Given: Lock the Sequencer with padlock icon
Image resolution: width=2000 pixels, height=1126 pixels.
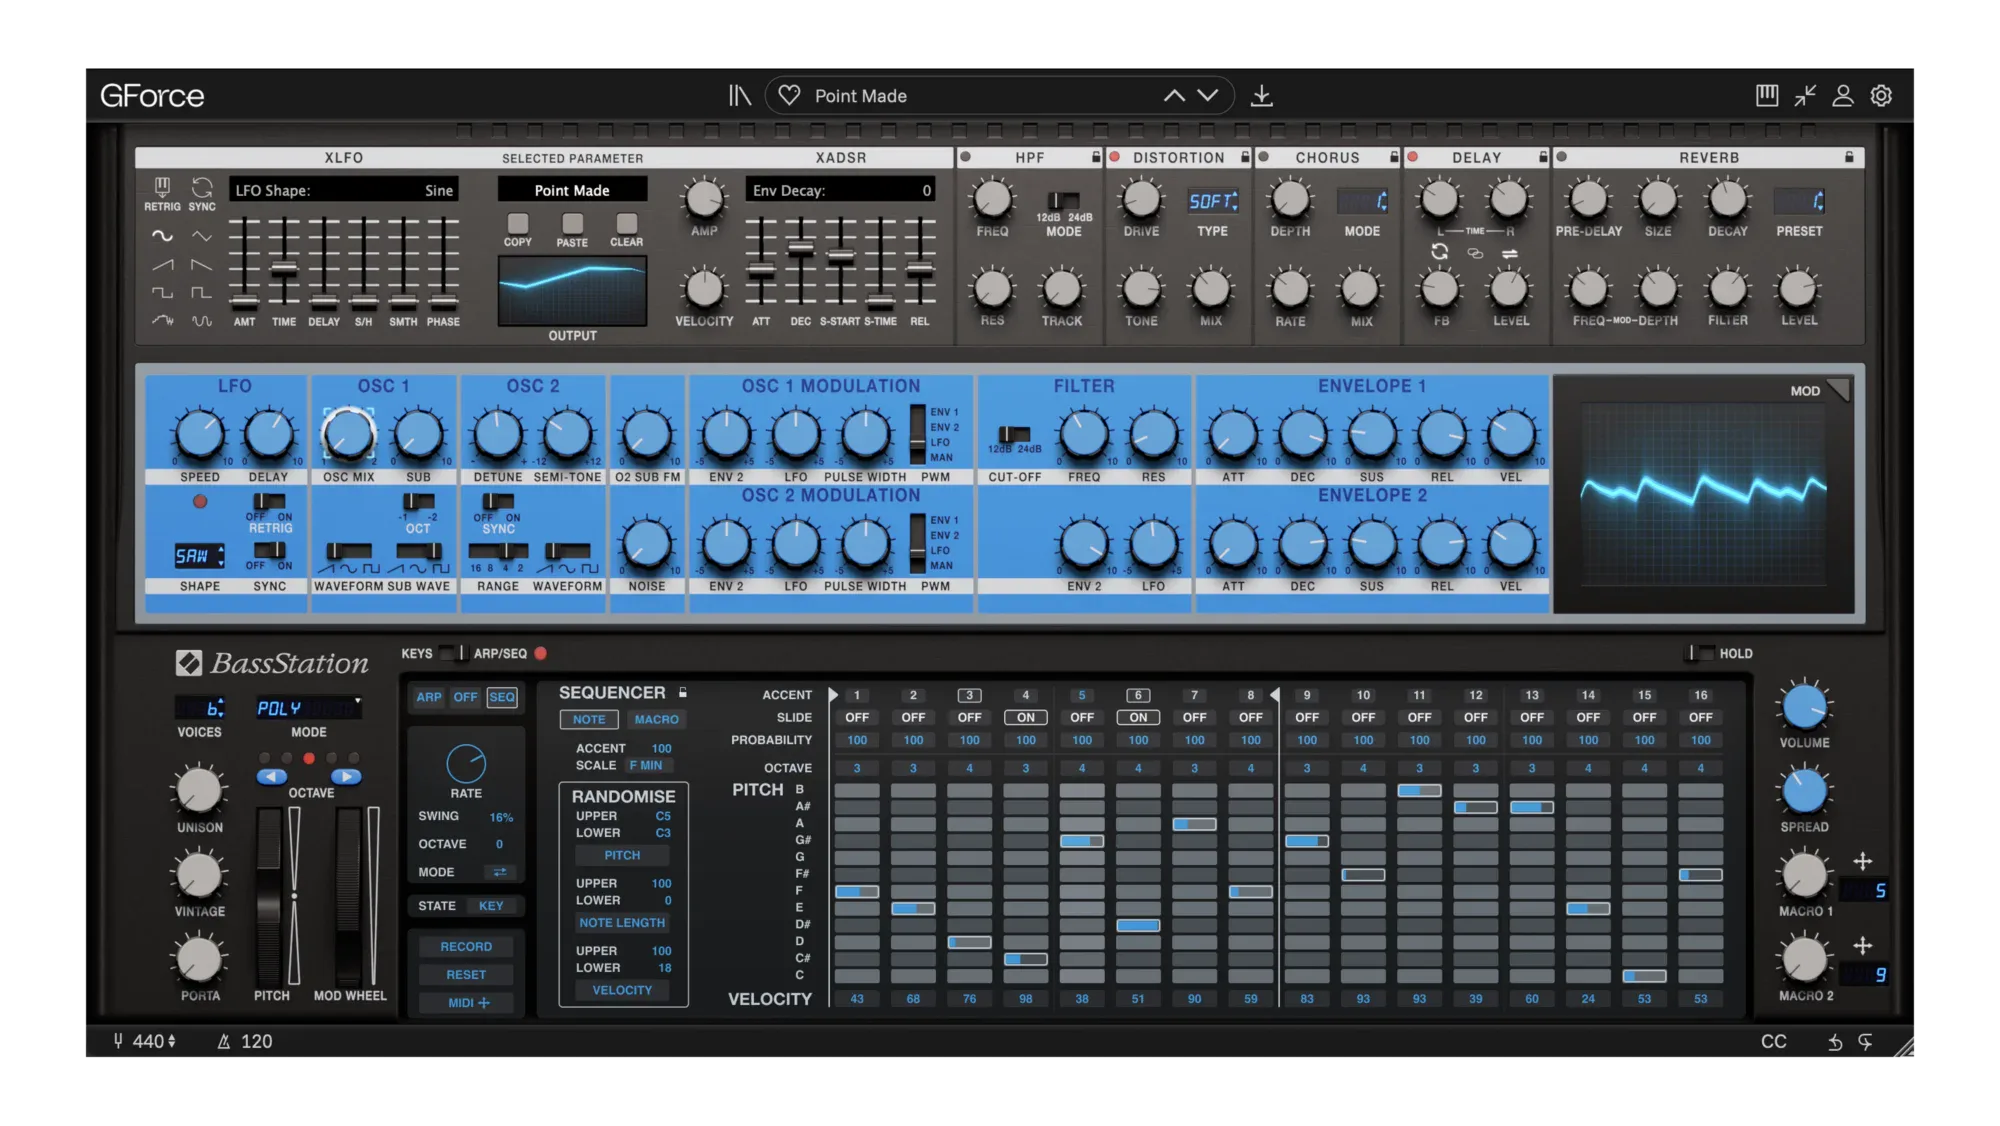Looking at the screenshot, I should click(683, 692).
